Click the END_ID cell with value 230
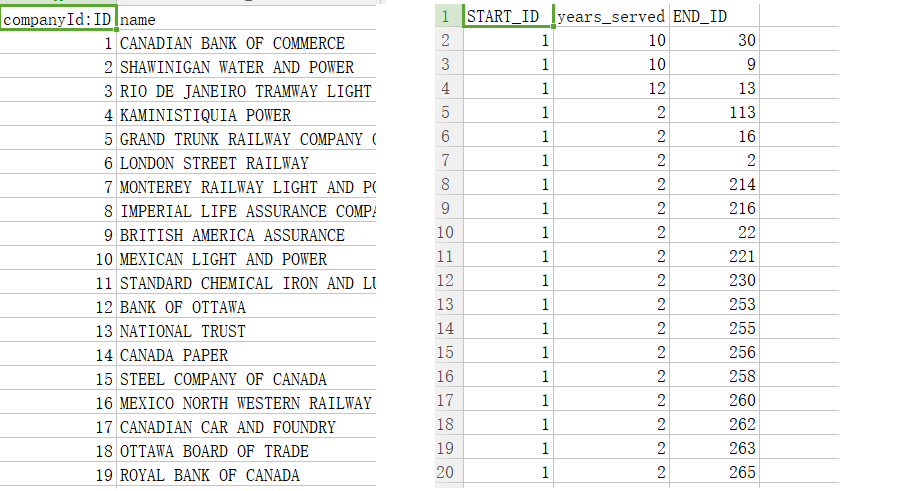Viewport: 901px width, 491px height. 714,280
